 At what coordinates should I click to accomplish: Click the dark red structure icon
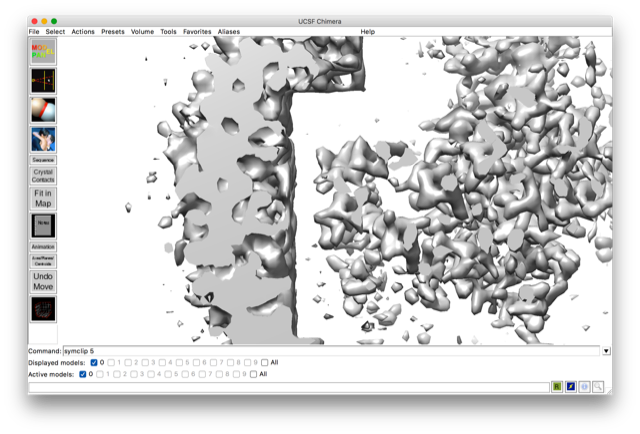click(43, 309)
